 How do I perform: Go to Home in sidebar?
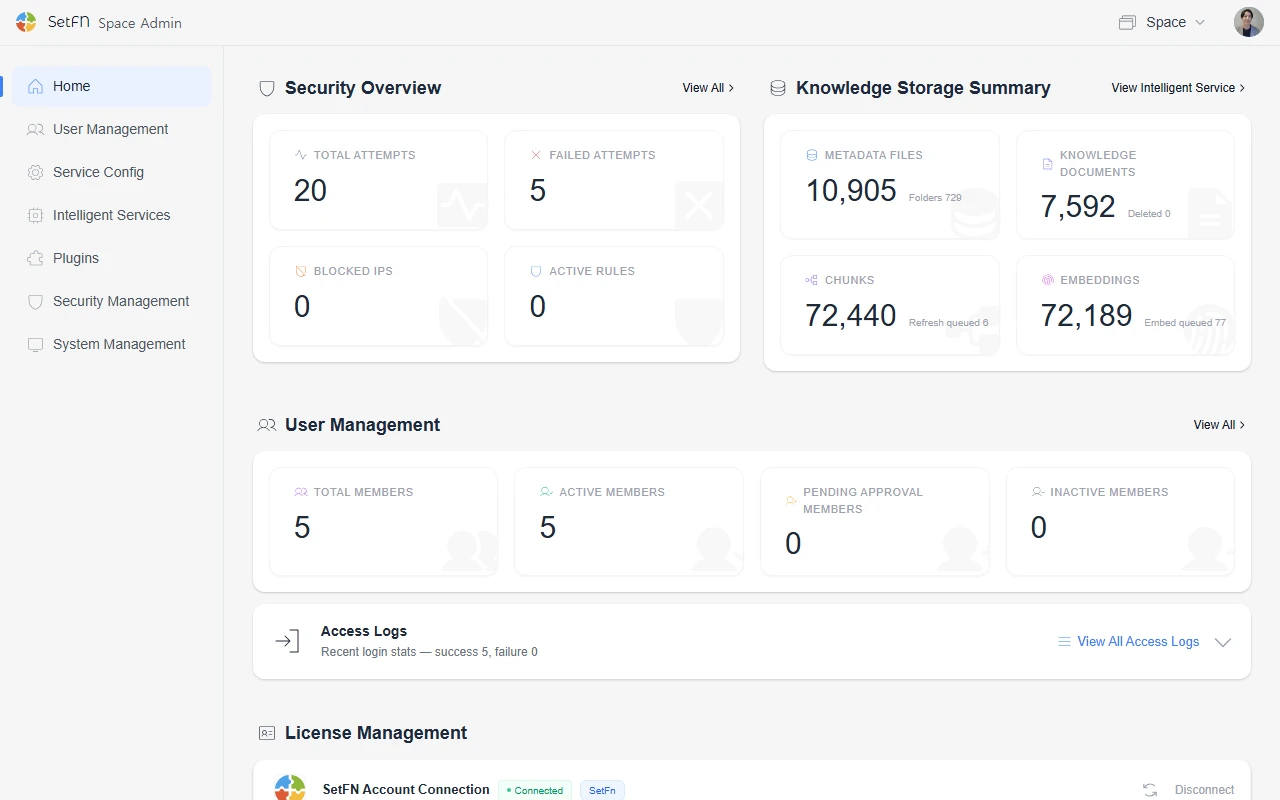point(112,86)
